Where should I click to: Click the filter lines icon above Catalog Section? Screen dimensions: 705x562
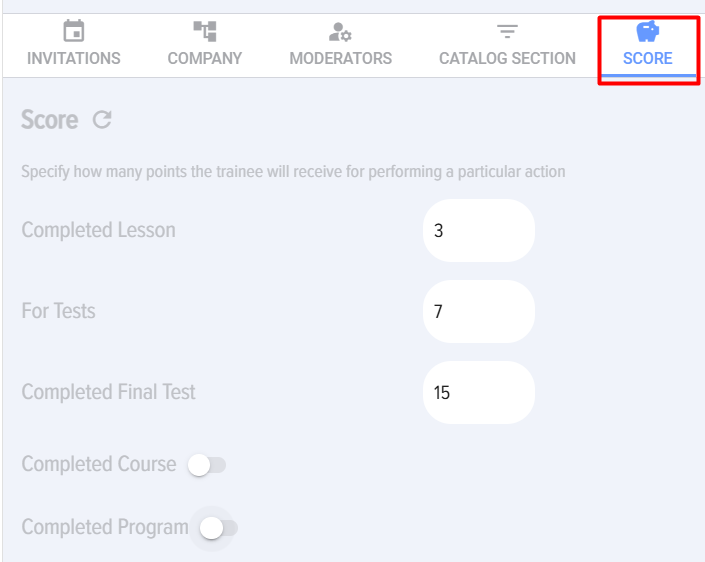507,32
